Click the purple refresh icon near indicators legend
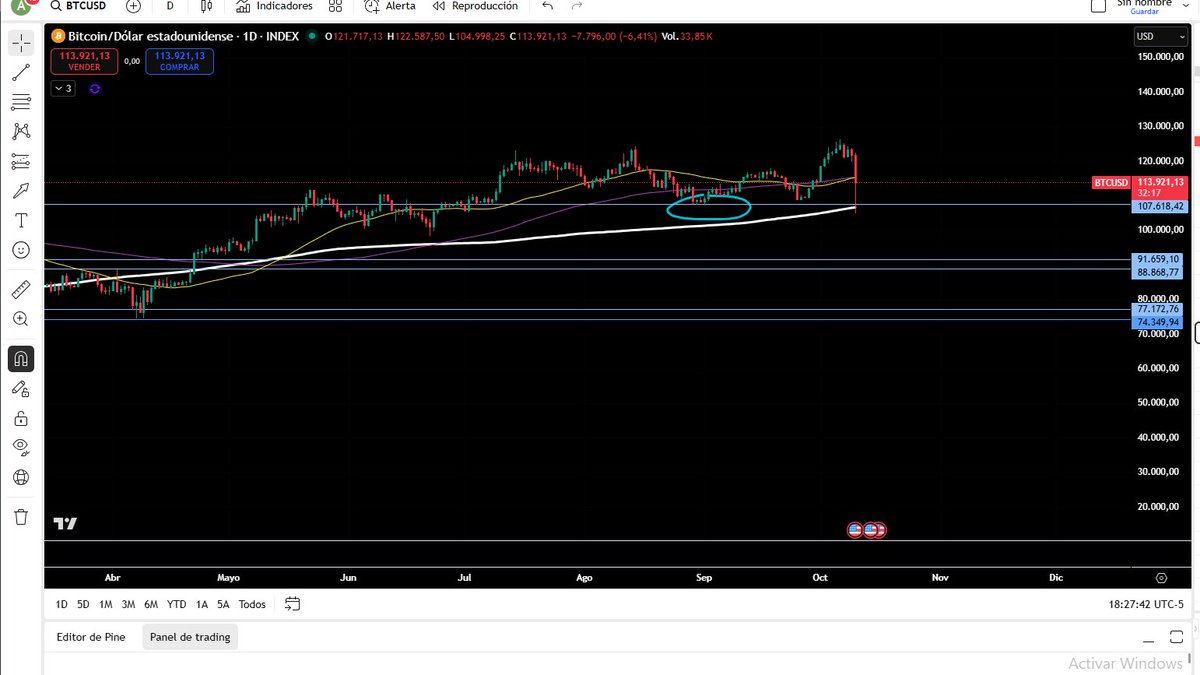The width and height of the screenshot is (1200, 675). point(94,88)
